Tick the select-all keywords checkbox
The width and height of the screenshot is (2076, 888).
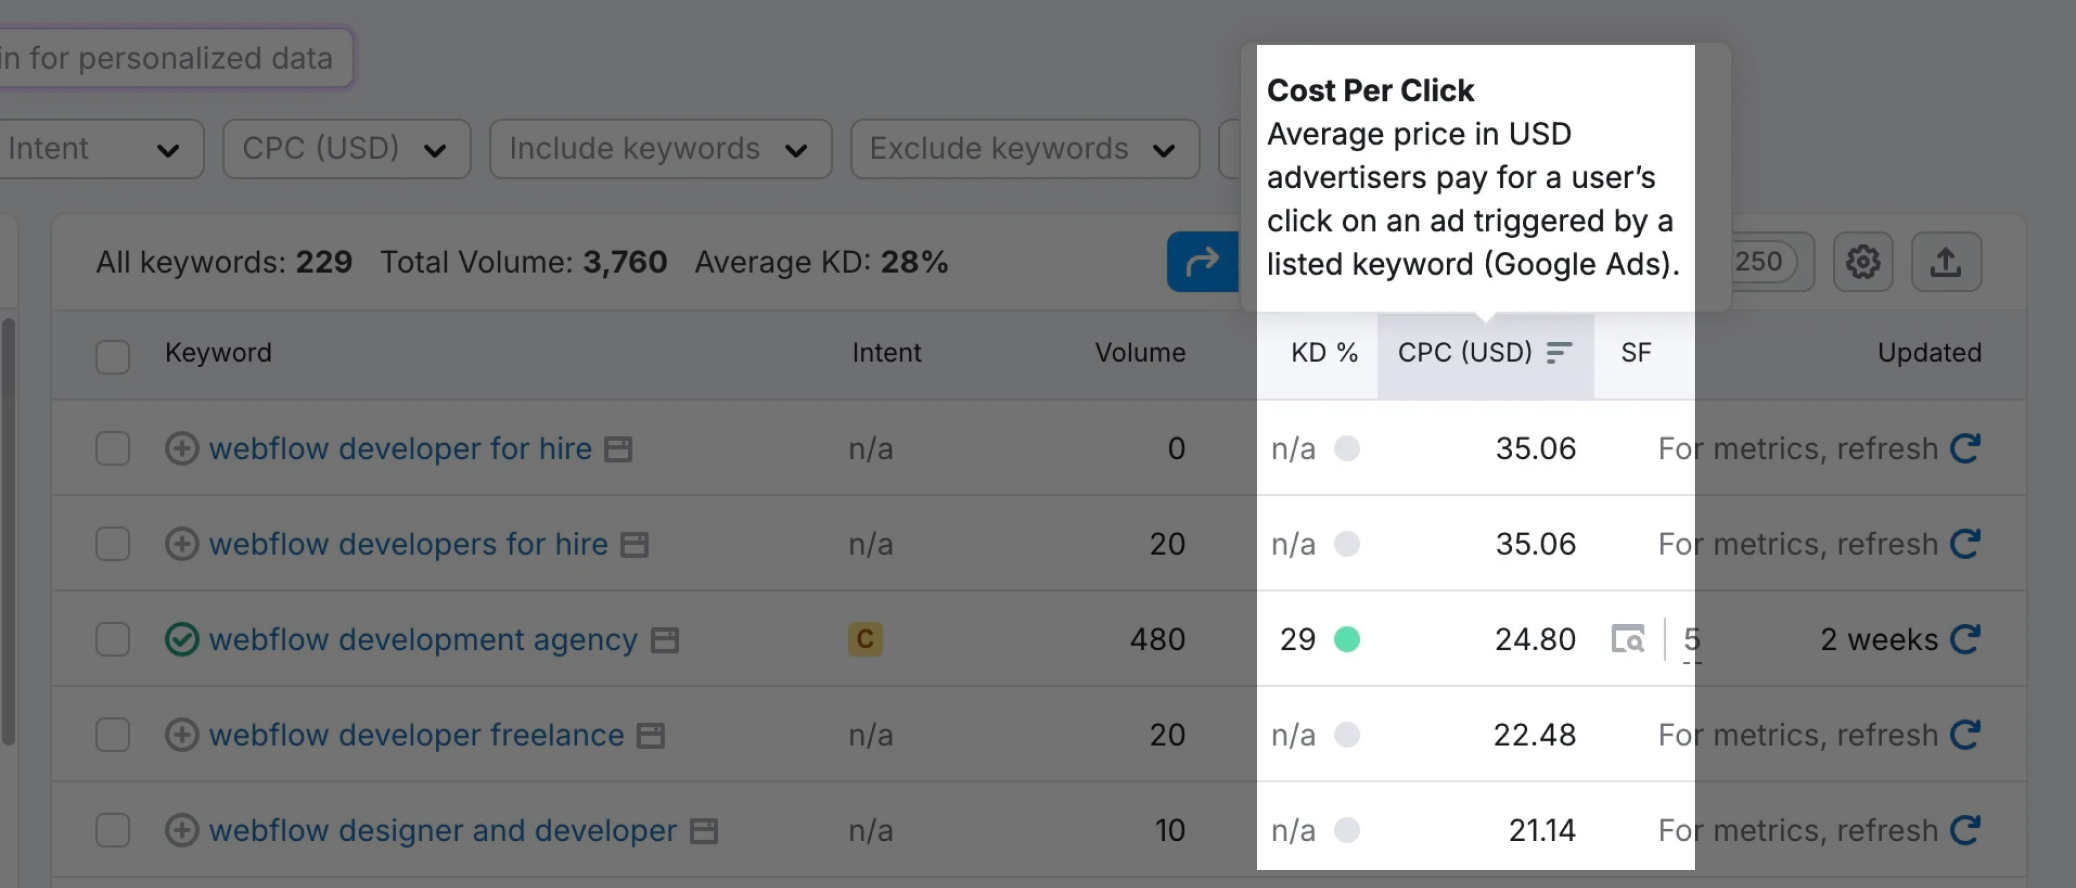(x=113, y=356)
